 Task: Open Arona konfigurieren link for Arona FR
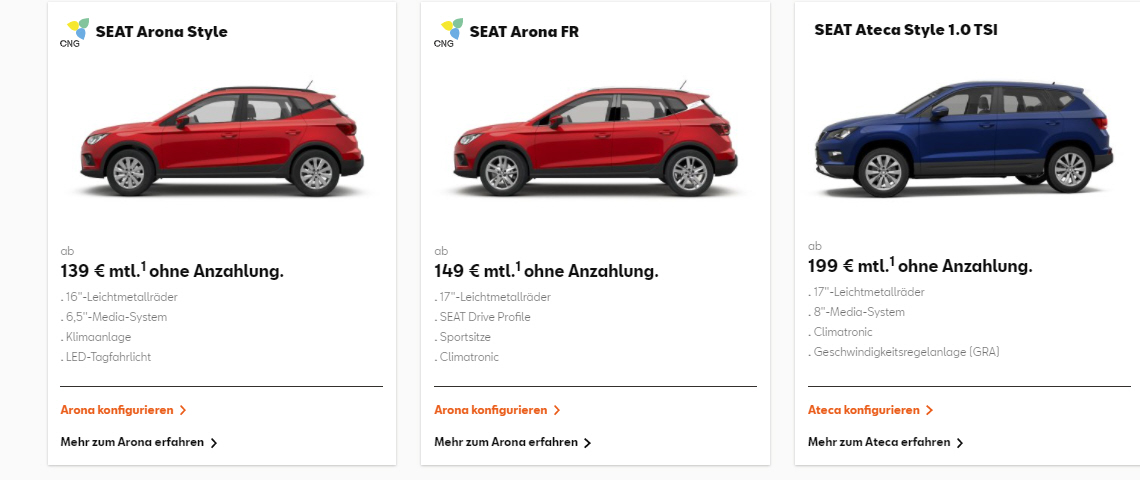[x=491, y=410]
